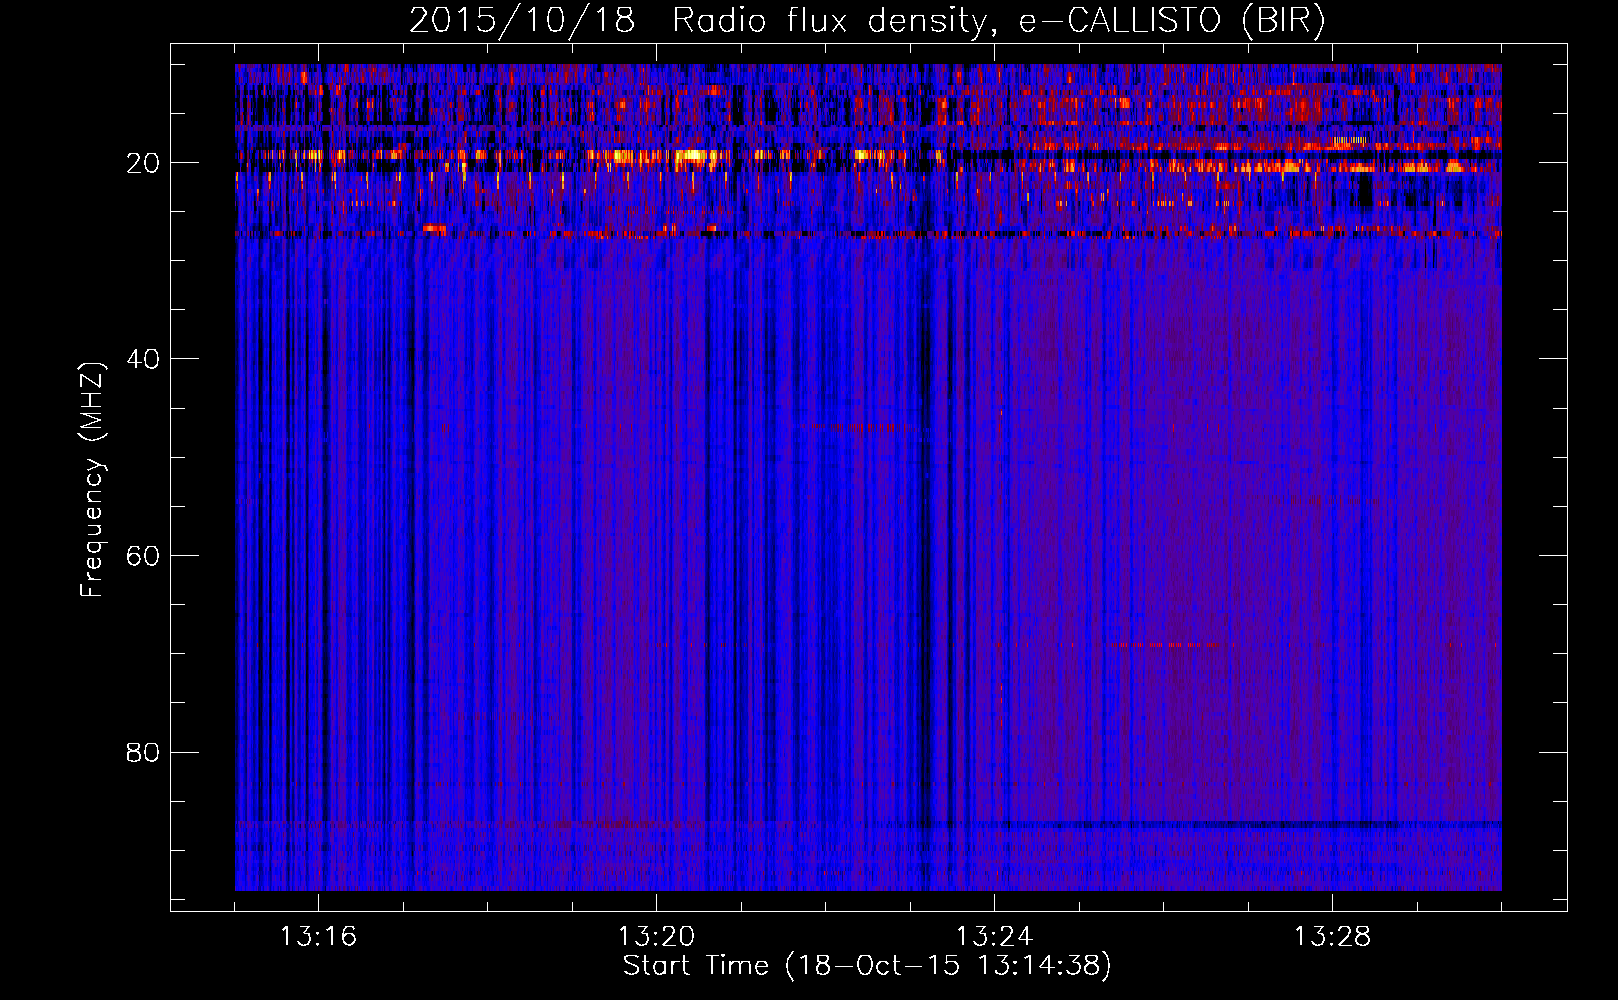Click the 40 MHz frequency label

pos(144,359)
